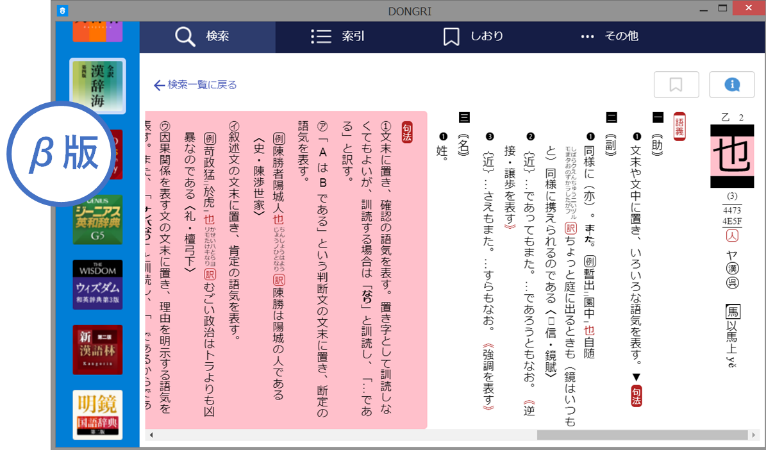766x450 pixels.
Task: Click the left arrow of horizontal scrollbar
Action: click(151, 435)
